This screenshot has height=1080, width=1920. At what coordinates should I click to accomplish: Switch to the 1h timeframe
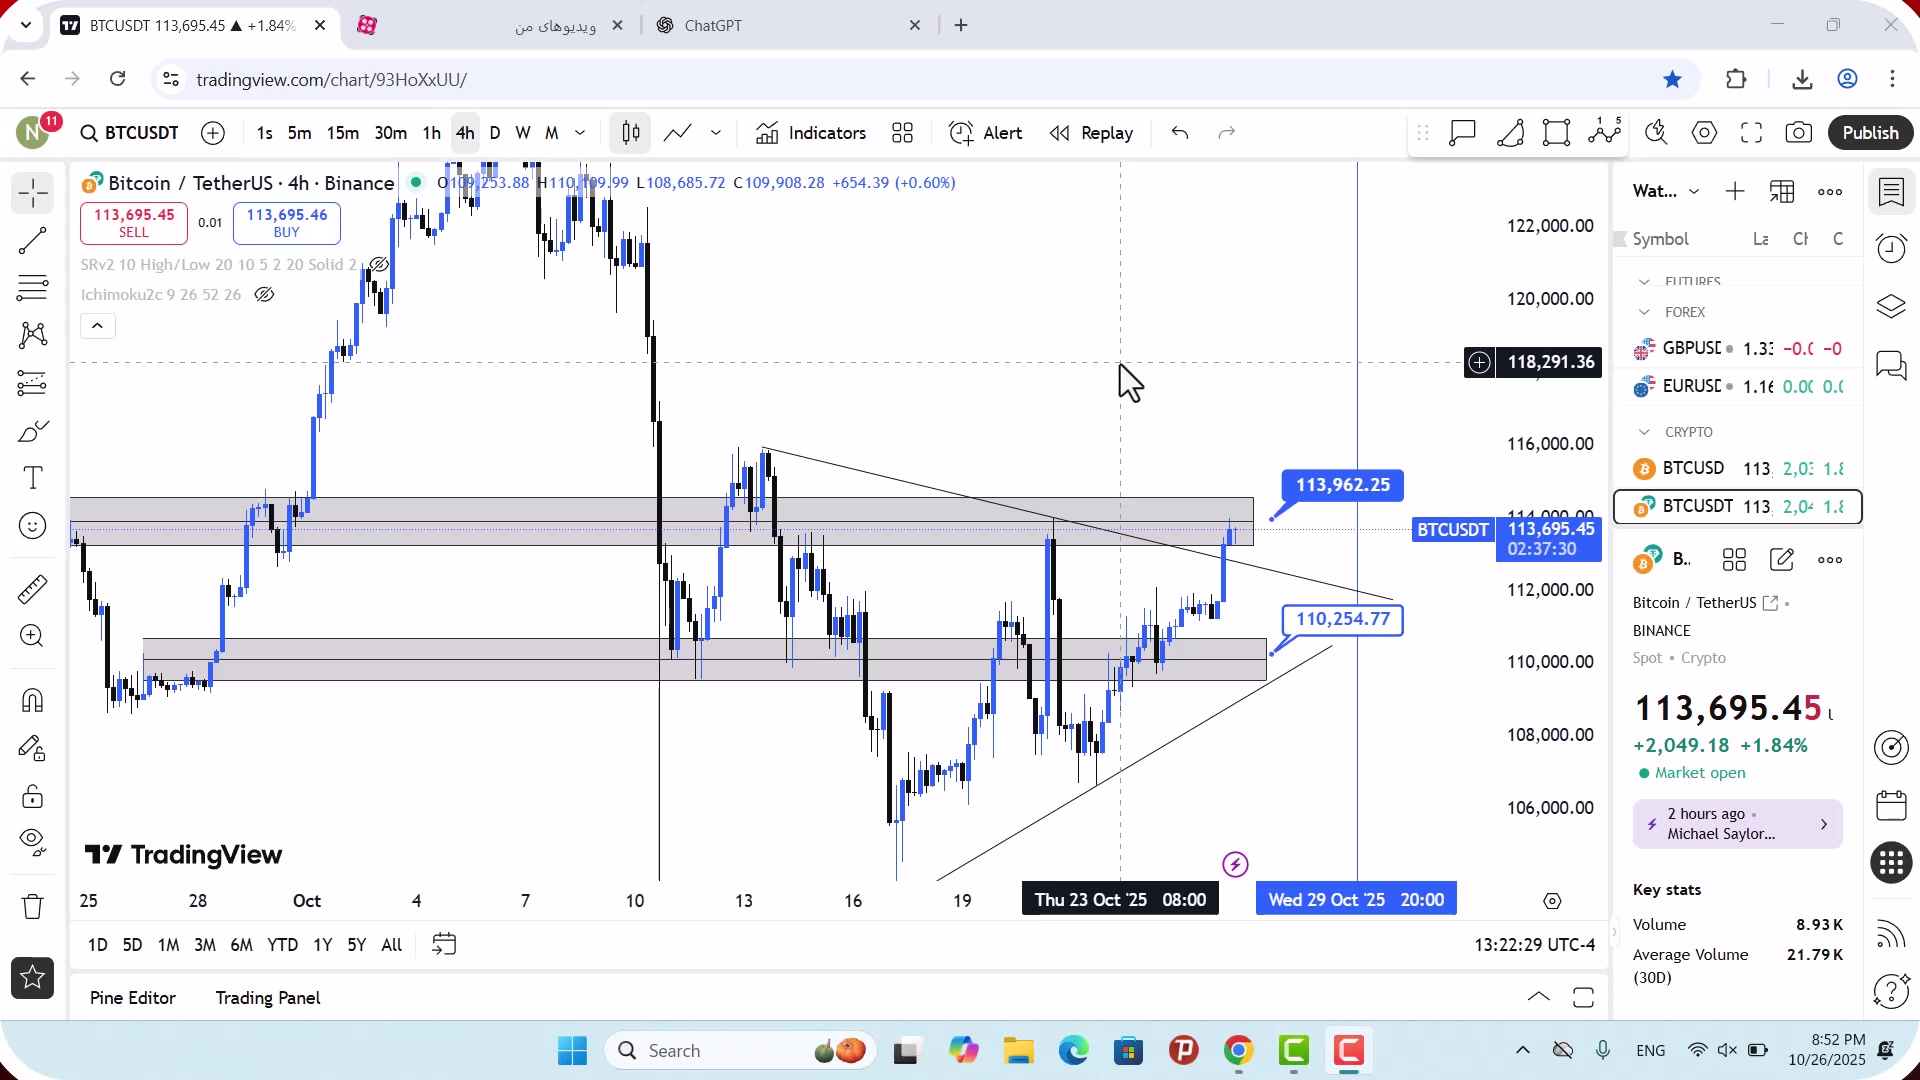coord(431,133)
